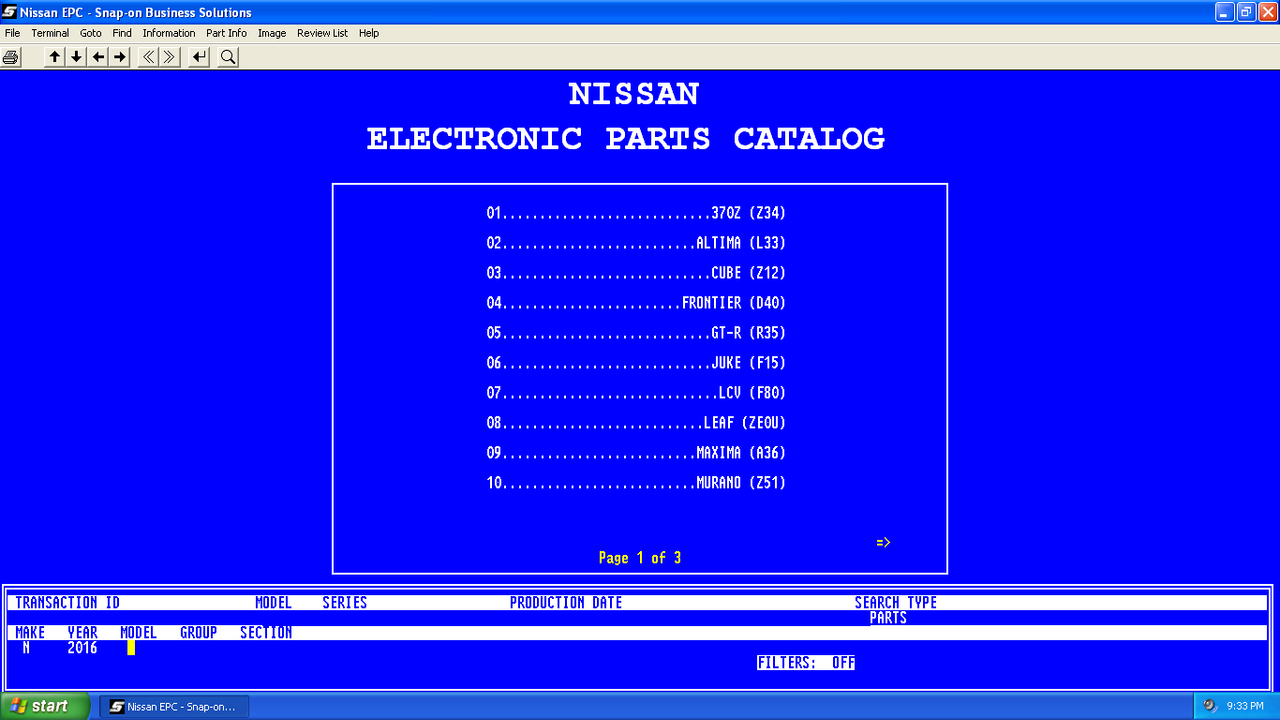Click the double left chevron page-back button
The width and height of the screenshot is (1280, 720).
pyautogui.click(x=148, y=57)
